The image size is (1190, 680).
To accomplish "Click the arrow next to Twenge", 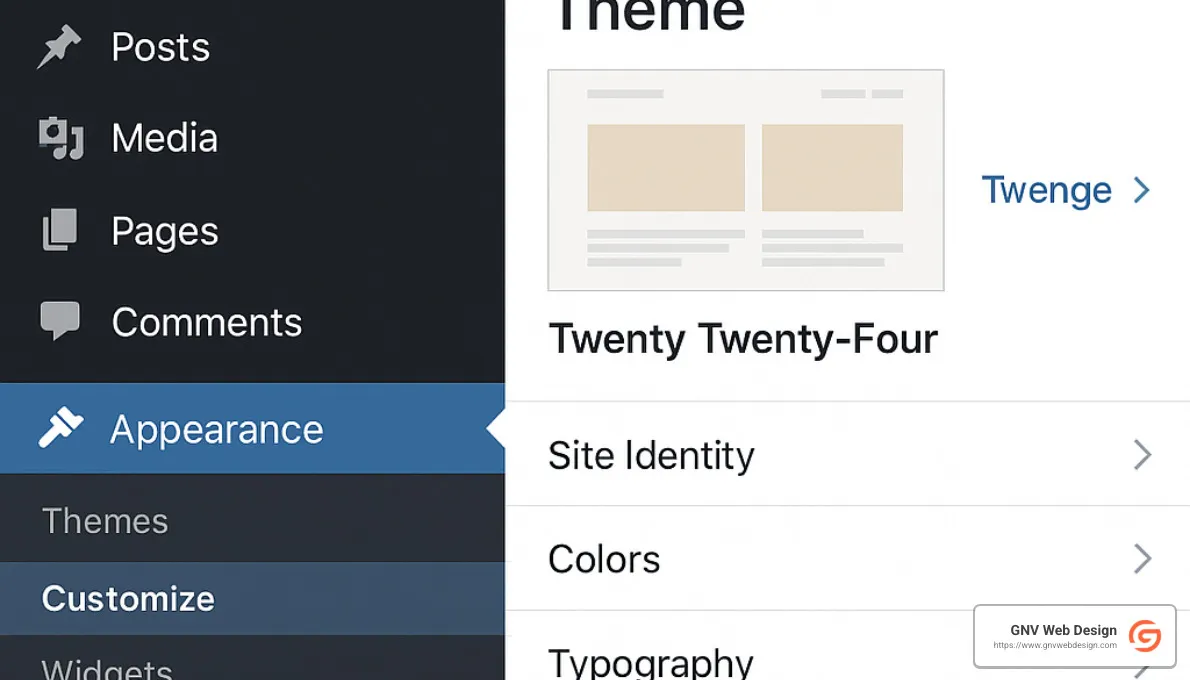I will [1140, 190].
